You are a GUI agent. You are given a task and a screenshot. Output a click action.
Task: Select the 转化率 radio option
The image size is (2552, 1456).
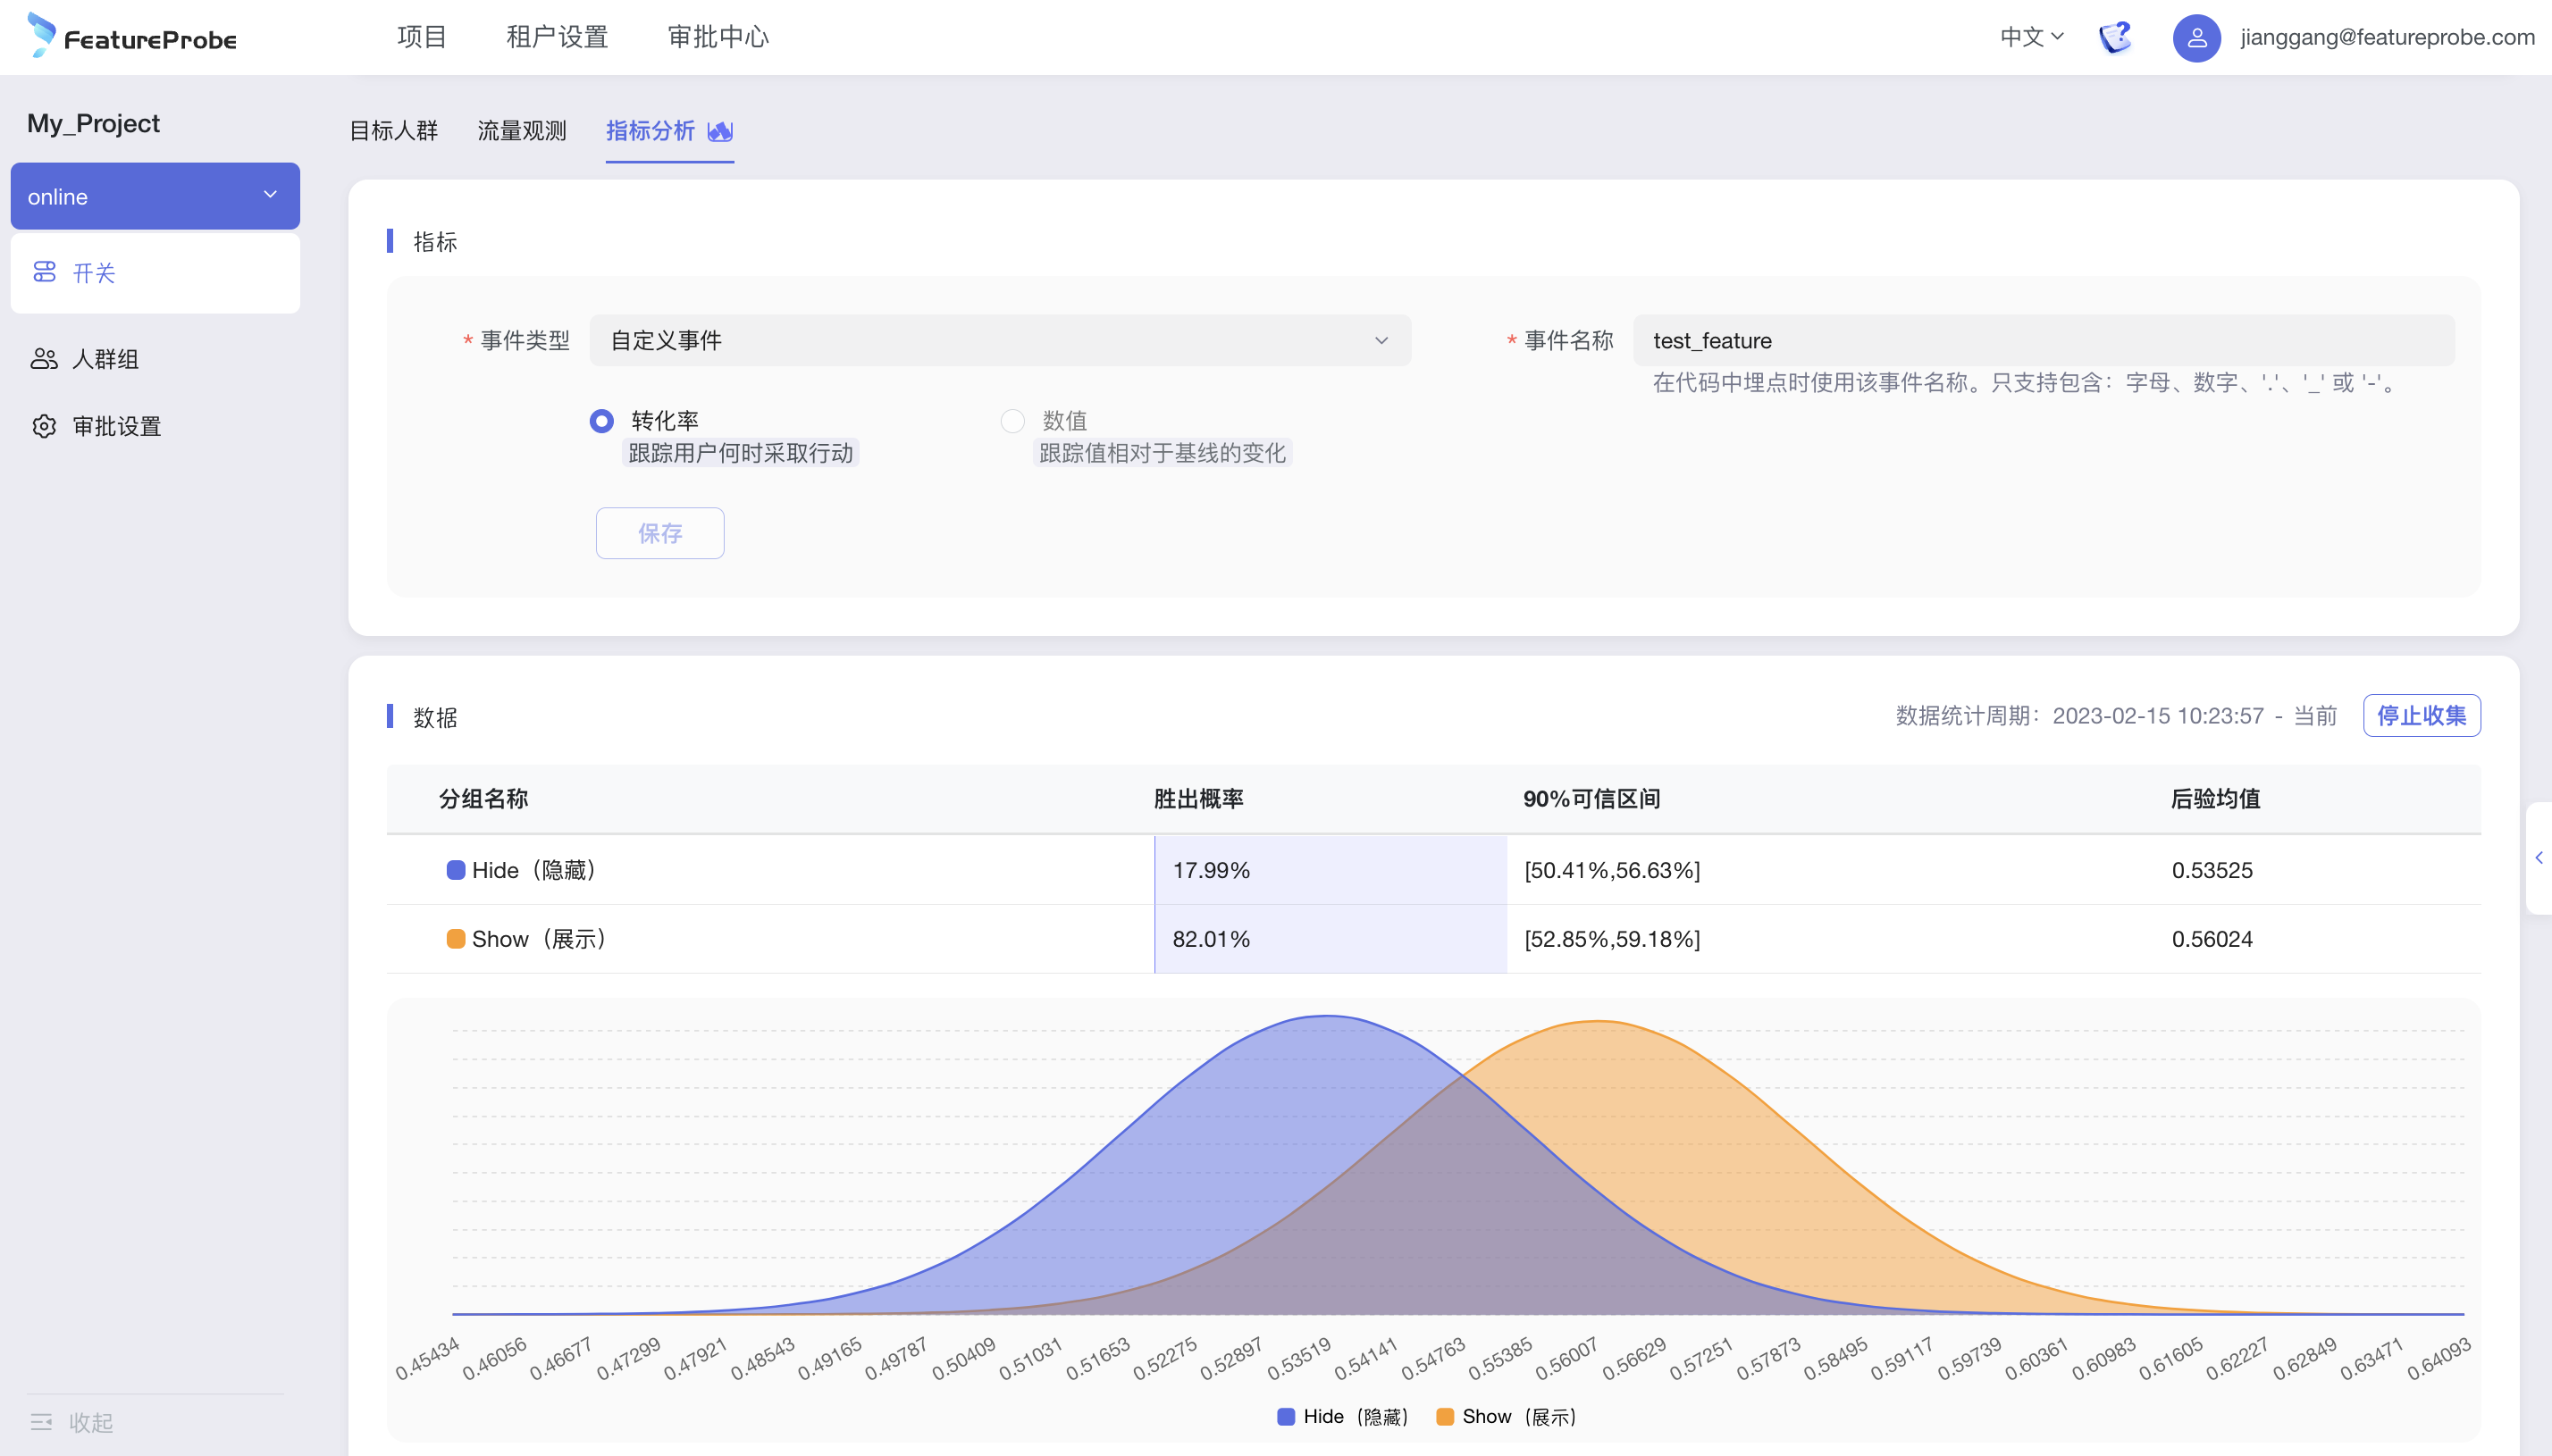click(601, 421)
